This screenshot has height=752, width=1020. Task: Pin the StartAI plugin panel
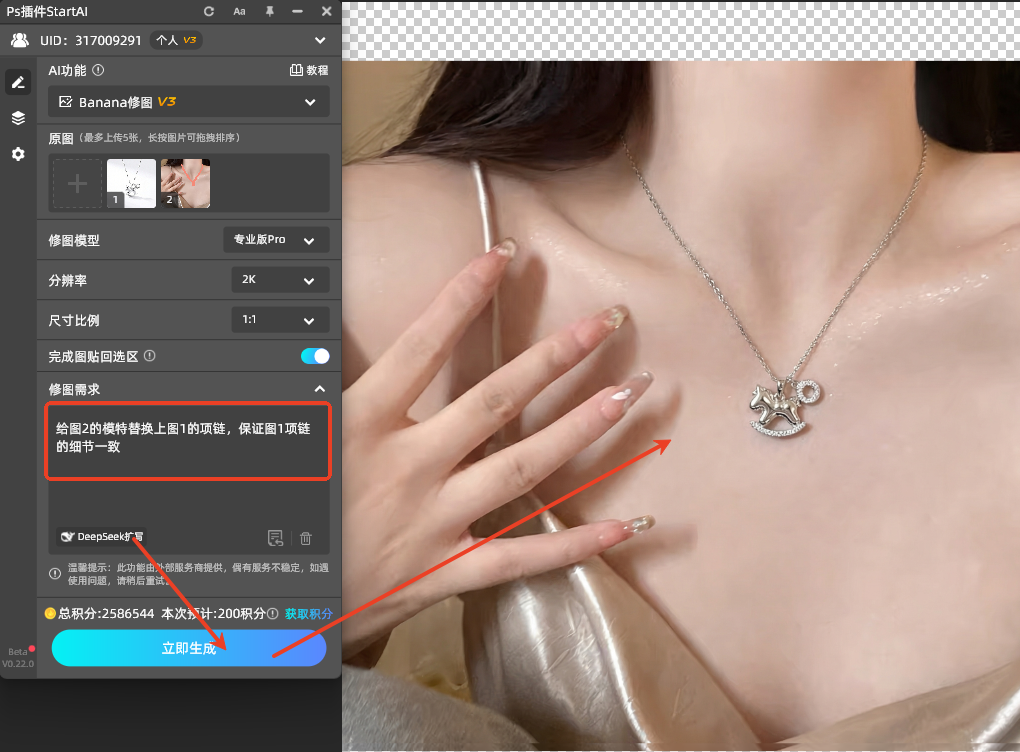(268, 11)
